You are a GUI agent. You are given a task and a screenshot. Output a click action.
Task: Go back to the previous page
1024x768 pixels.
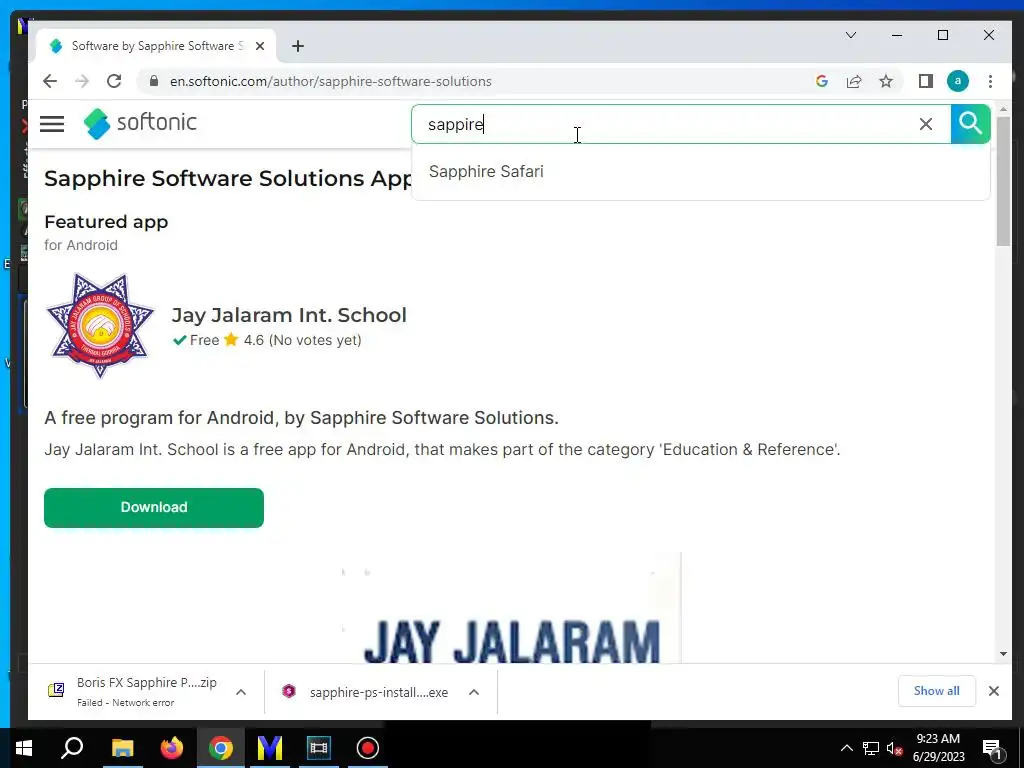(x=50, y=81)
